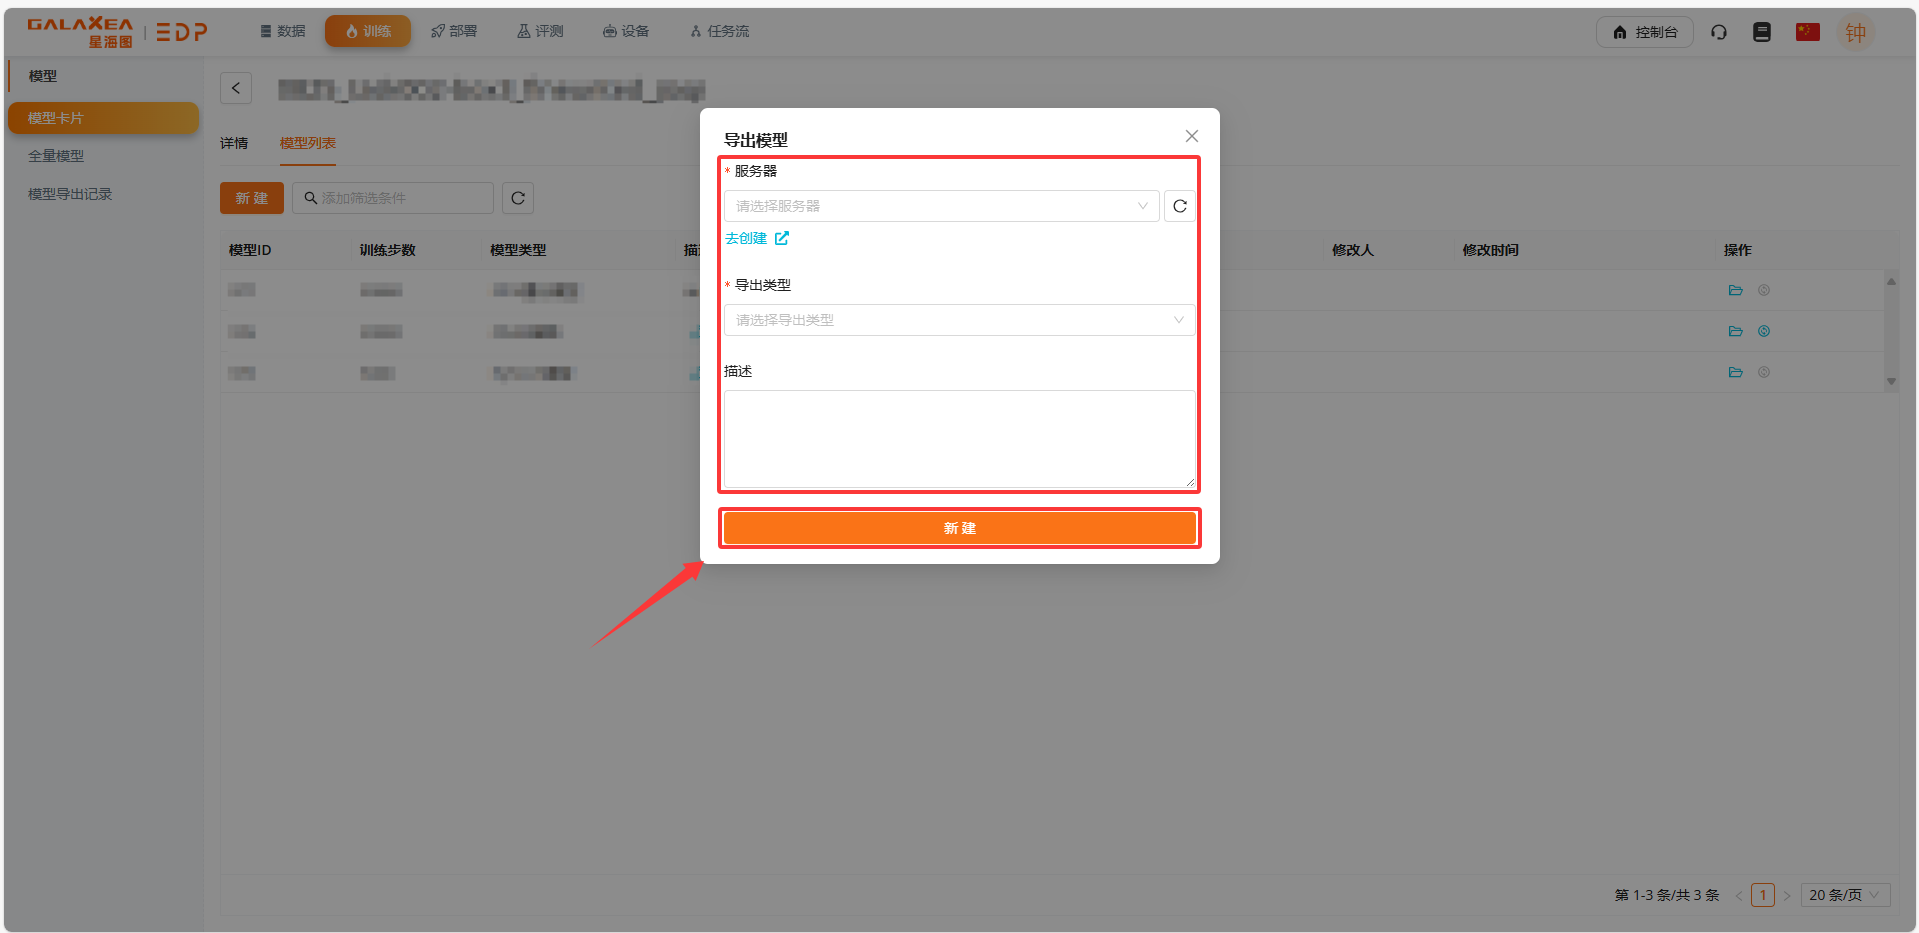Open the documentation book icon
The width and height of the screenshot is (1919, 933).
(1762, 32)
